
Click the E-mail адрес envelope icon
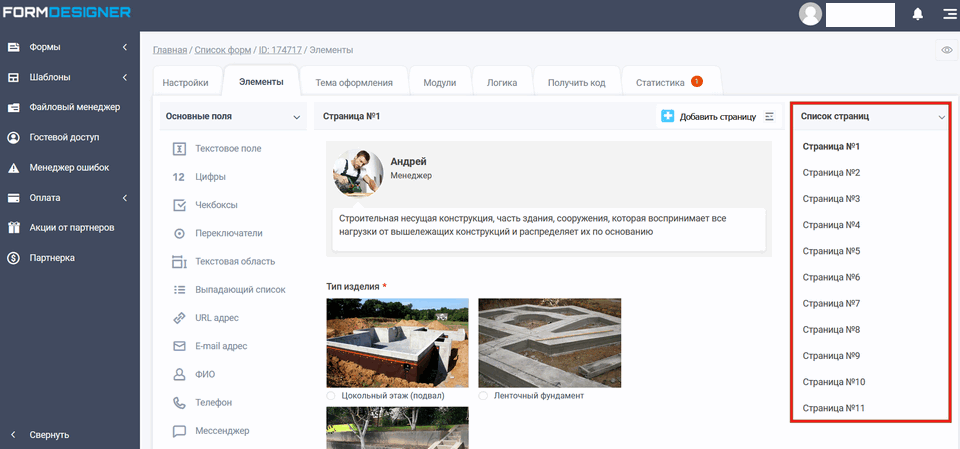coord(179,346)
